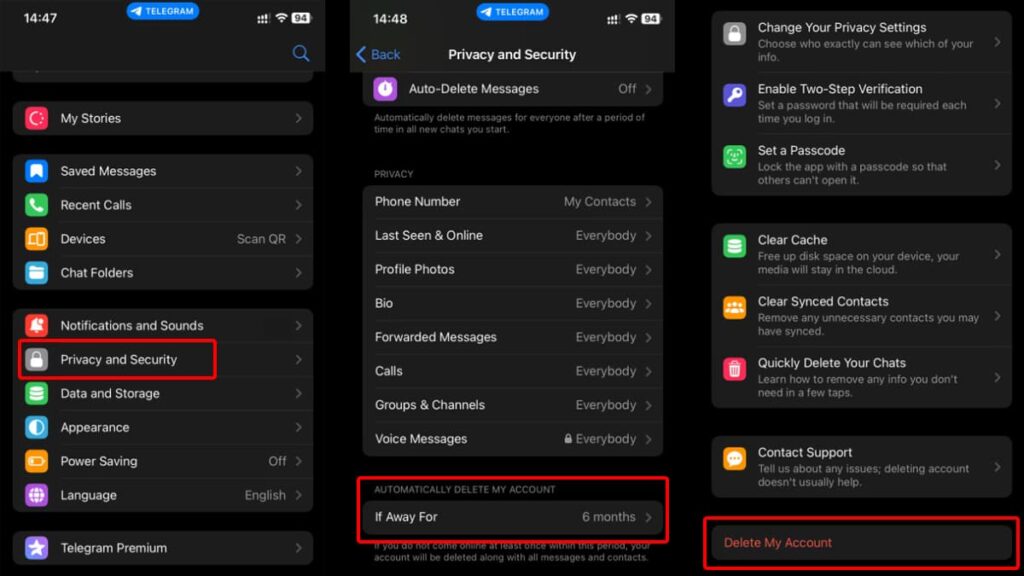
Task: Tap the Quickly Delete Your Chats trash icon
Action: pos(735,370)
